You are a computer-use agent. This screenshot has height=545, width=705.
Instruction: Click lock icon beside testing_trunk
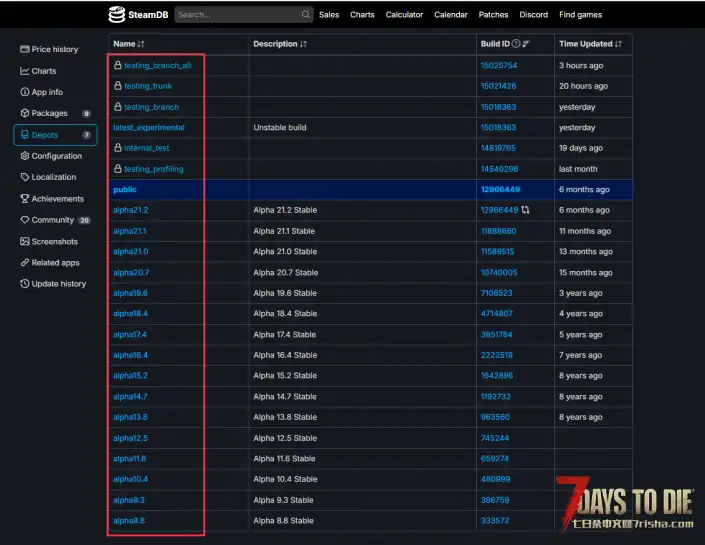(x=118, y=85)
